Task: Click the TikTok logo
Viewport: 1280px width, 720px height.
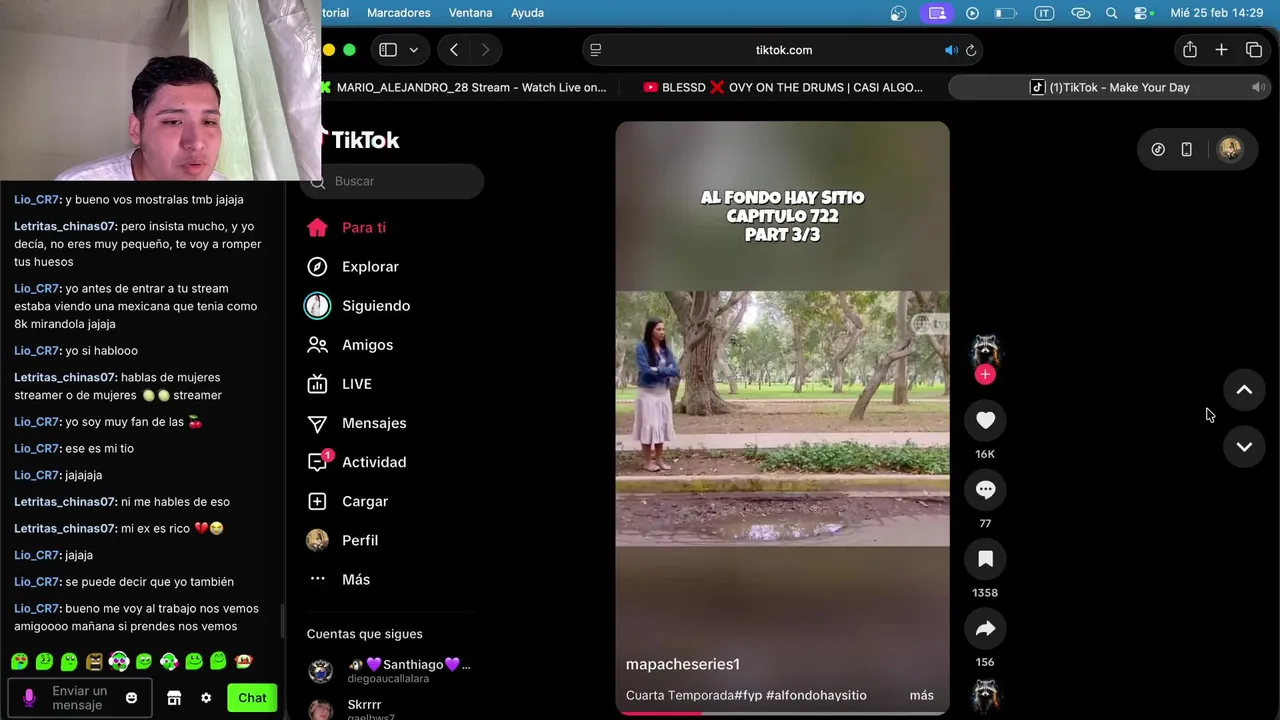Action: tap(362, 140)
